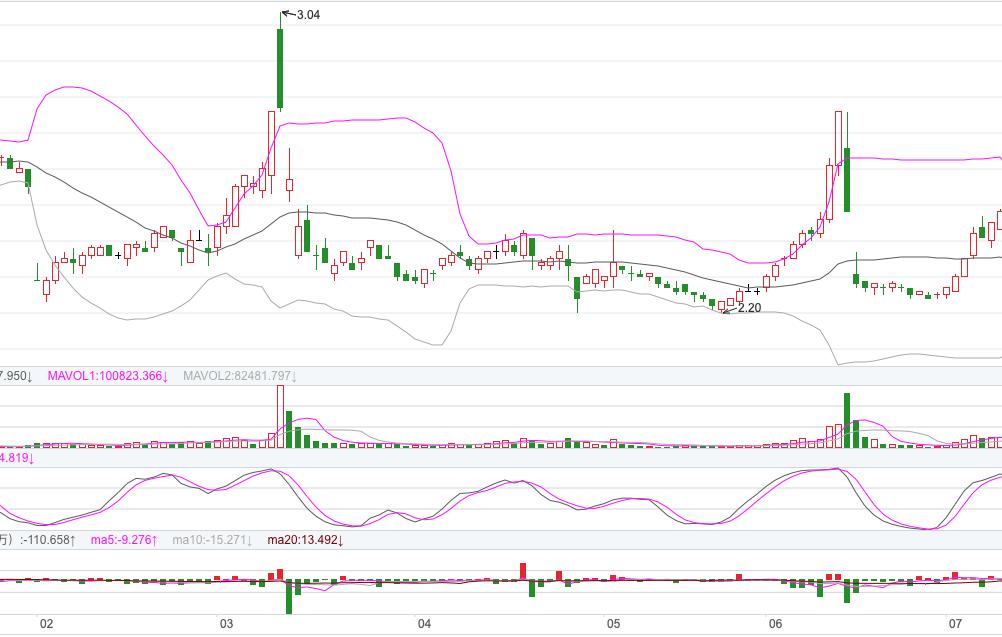This screenshot has height=637, width=1002.
Task: Select date label 07 on the time axis
Action: (x=955, y=624)
